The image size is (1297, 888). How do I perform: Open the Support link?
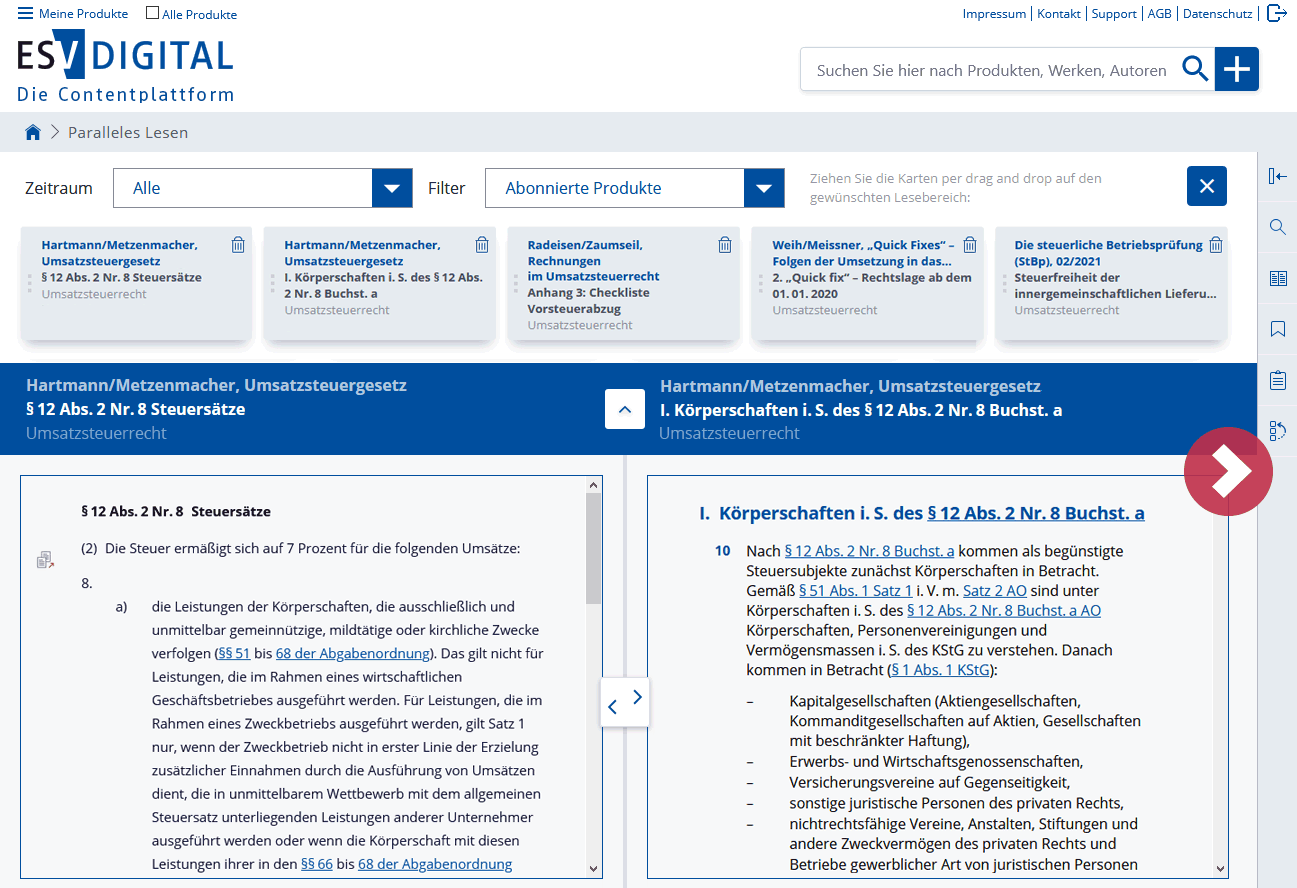(x=1114, y=14)
